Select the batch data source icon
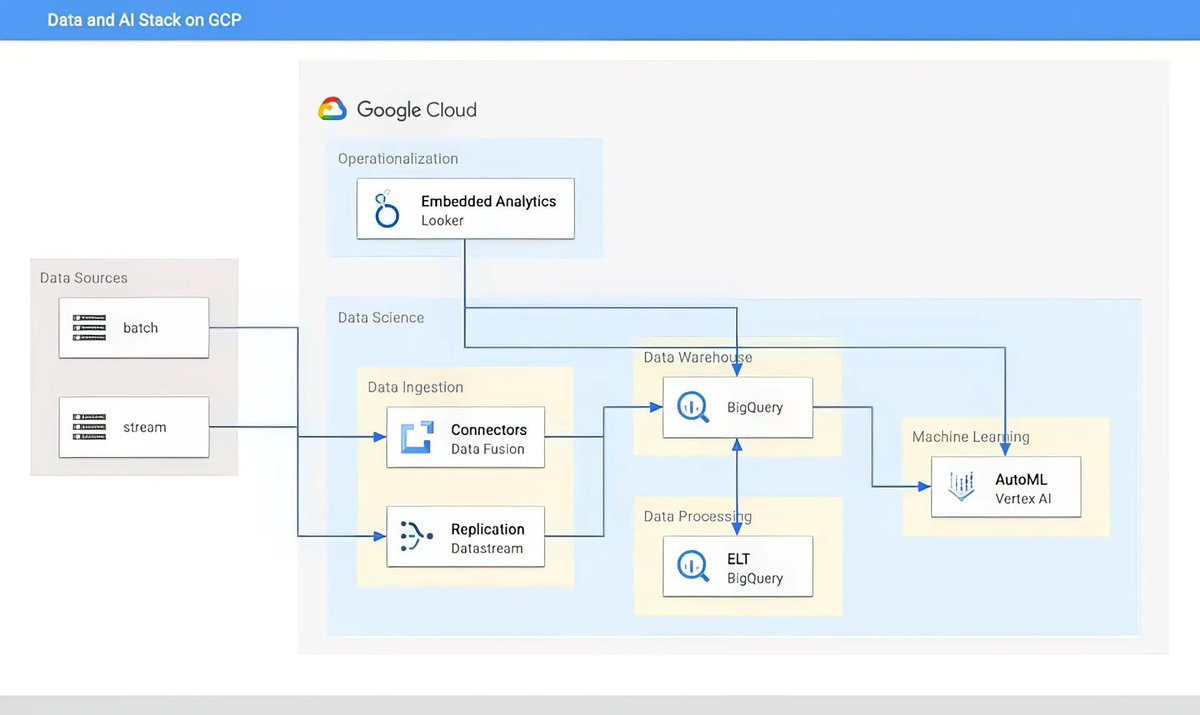 pos(90,327)
